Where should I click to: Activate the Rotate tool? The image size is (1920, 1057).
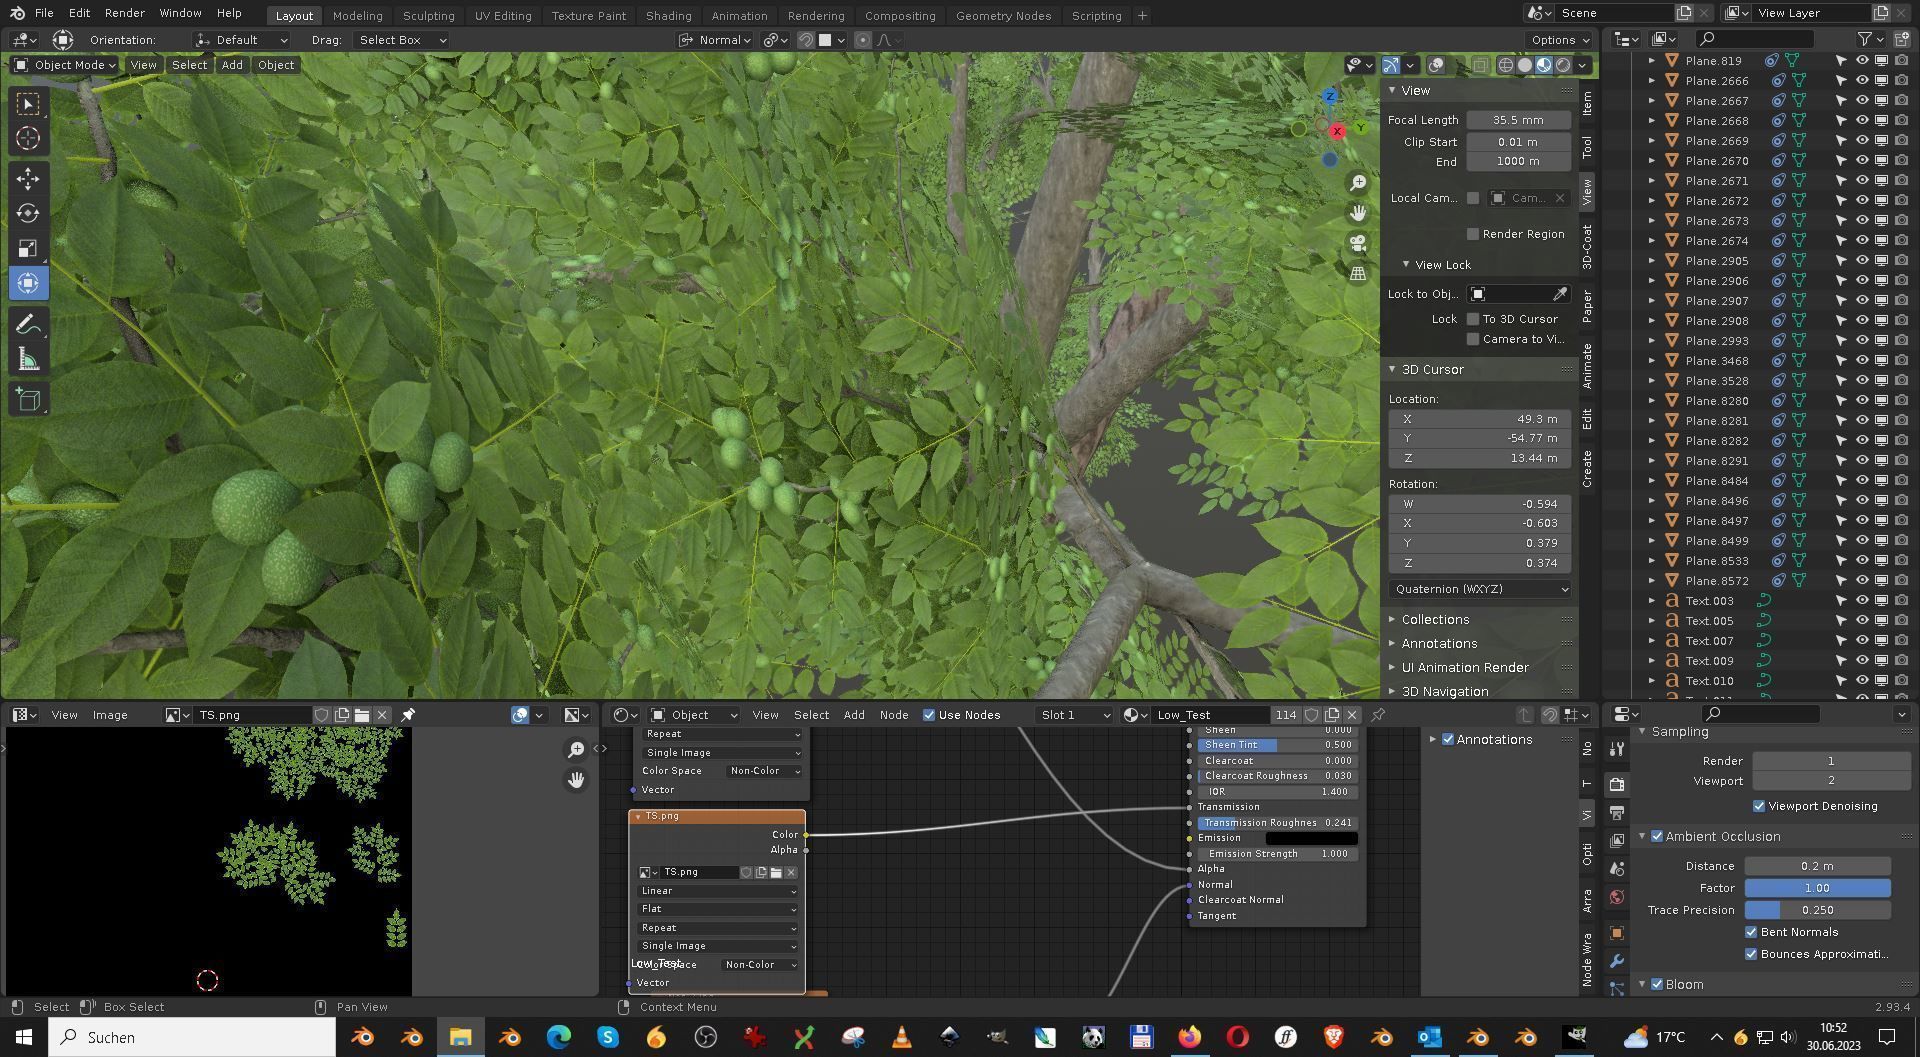(x=28, y=214)
